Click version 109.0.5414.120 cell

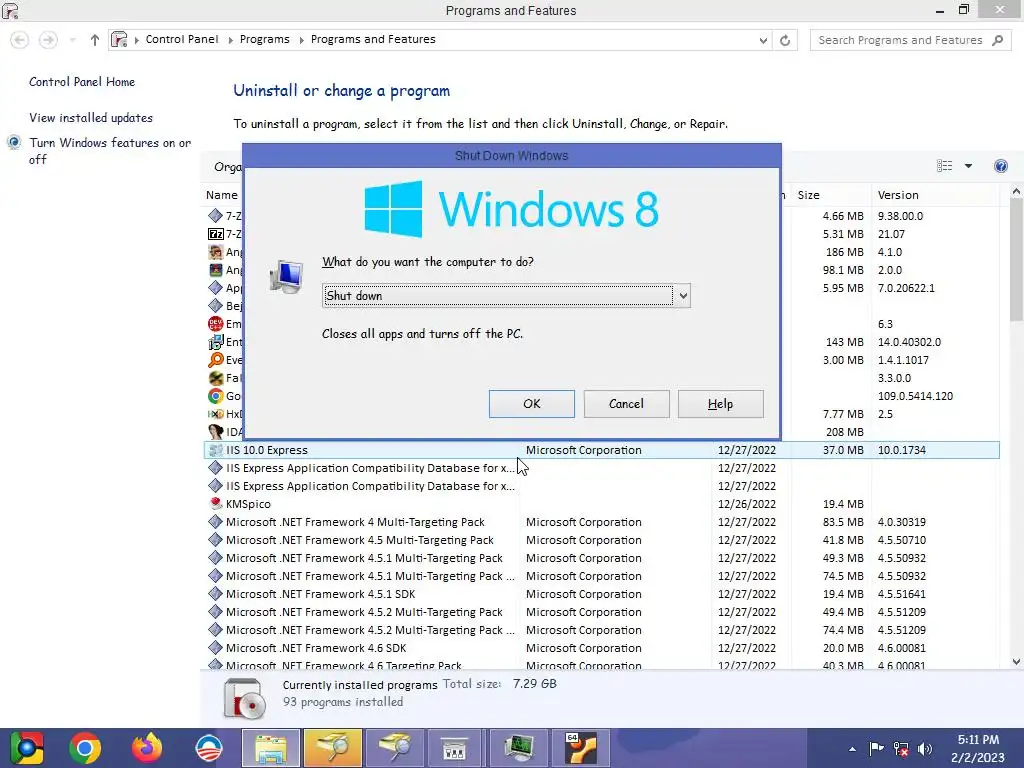[x=915, y=396]
